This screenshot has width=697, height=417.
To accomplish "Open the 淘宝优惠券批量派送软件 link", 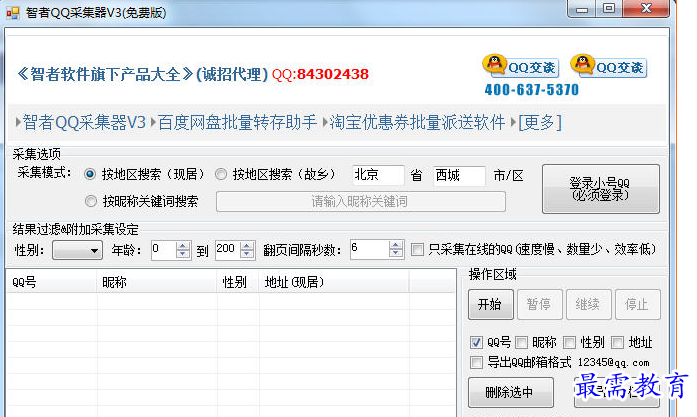I will tap(417, 122).
